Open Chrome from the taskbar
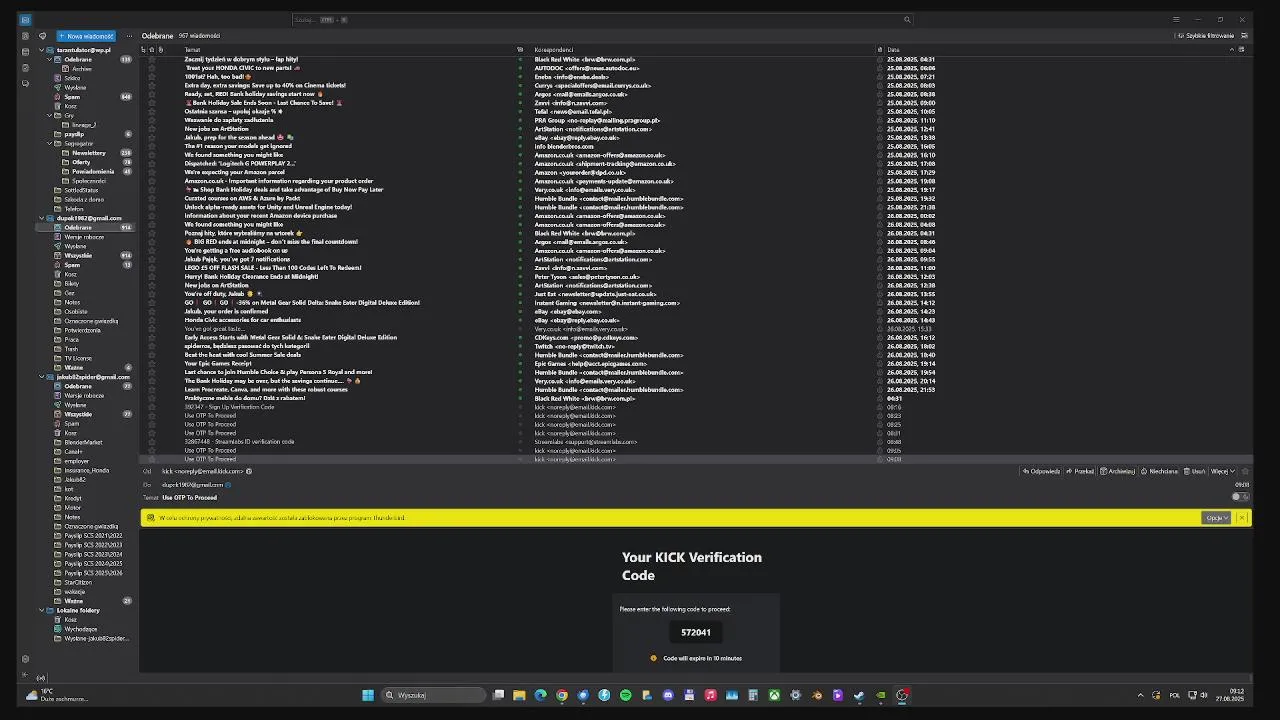The height and width of the screenshot is (720, 1280). click(562, 695)
